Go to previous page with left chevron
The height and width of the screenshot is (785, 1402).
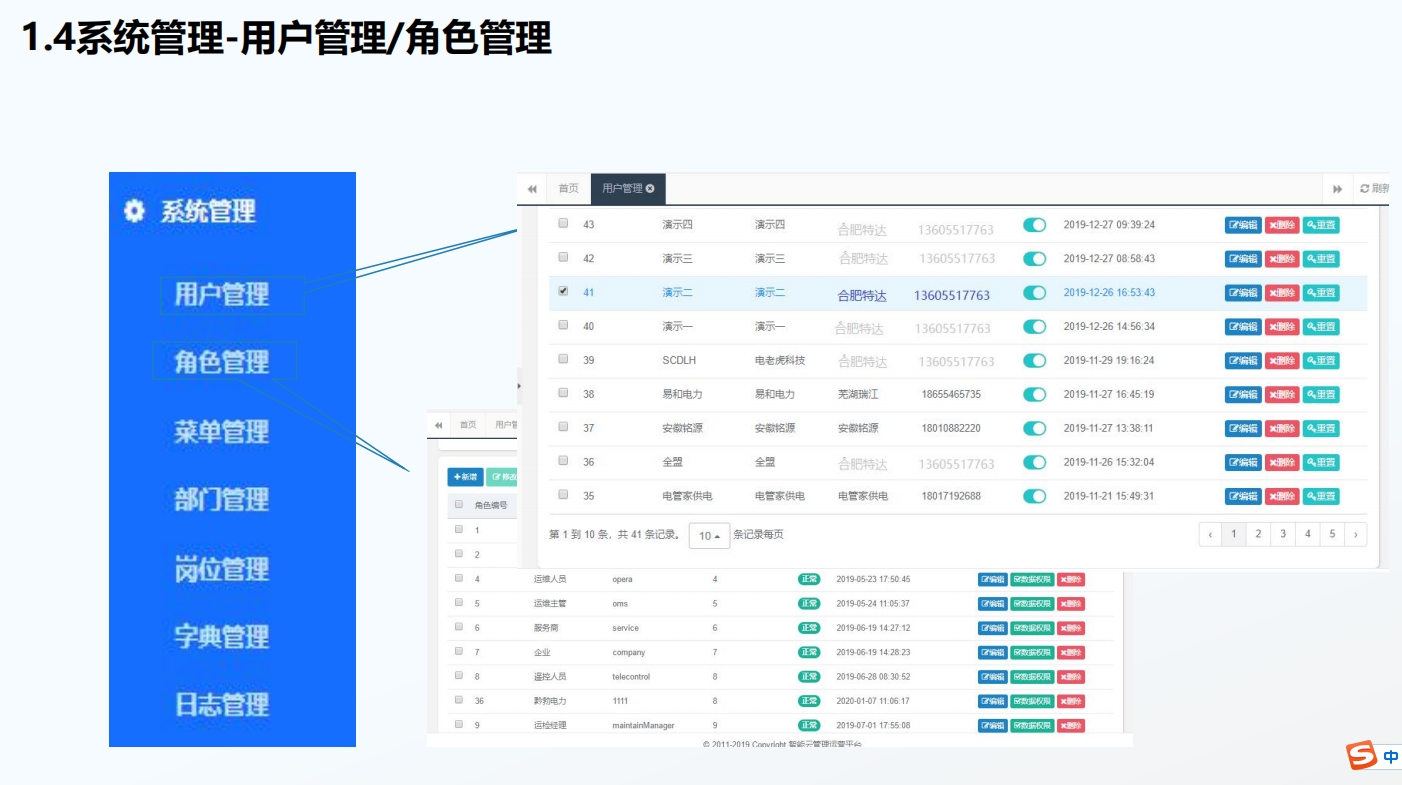coord(1210,535)
